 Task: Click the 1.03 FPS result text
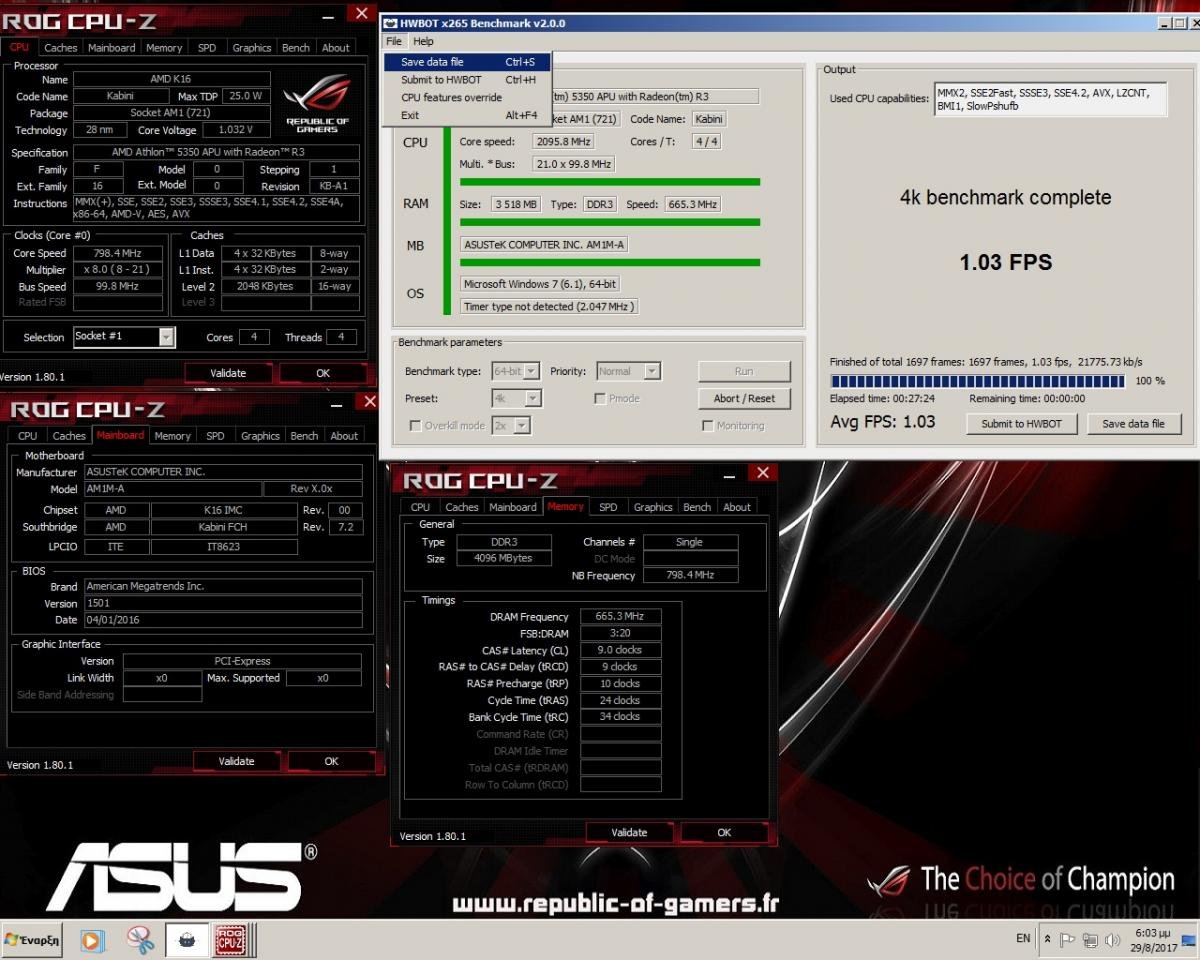click(1006, 263)
